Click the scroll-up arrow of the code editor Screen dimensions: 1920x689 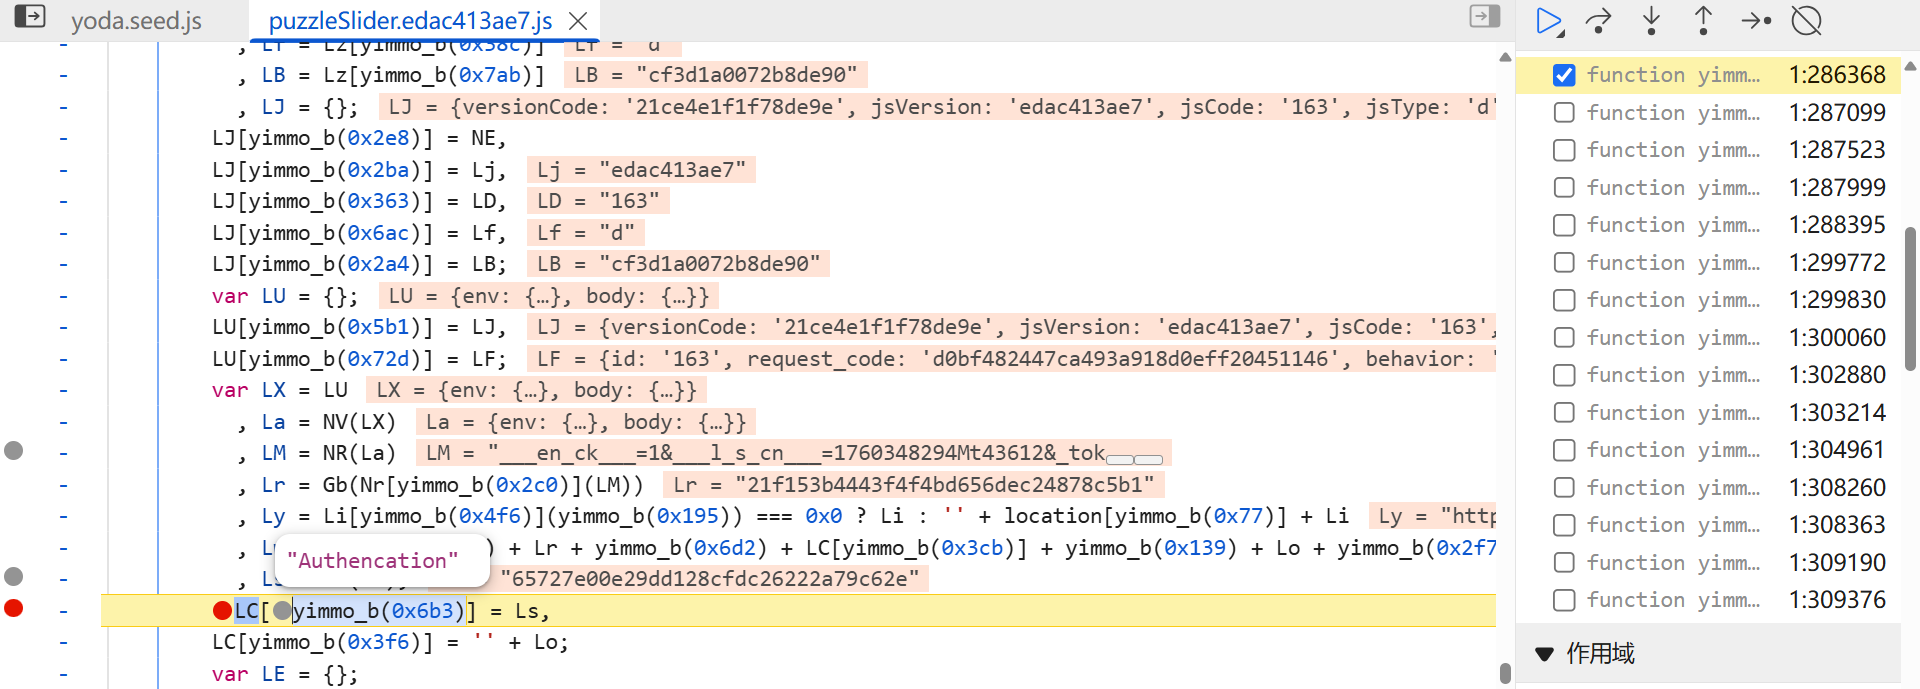[1505, 58]
